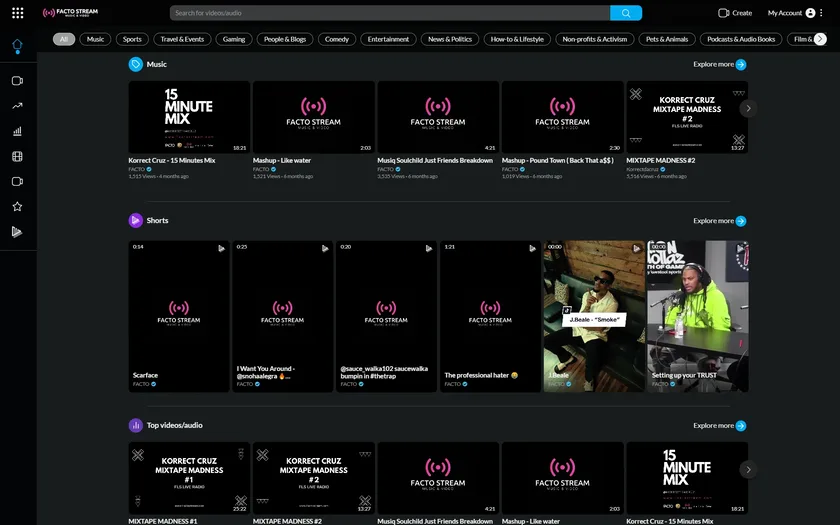Open trending arrow icon in sidebar
Image resolution: width=840 pixels, height=525 pixels.
pos(17,106)
